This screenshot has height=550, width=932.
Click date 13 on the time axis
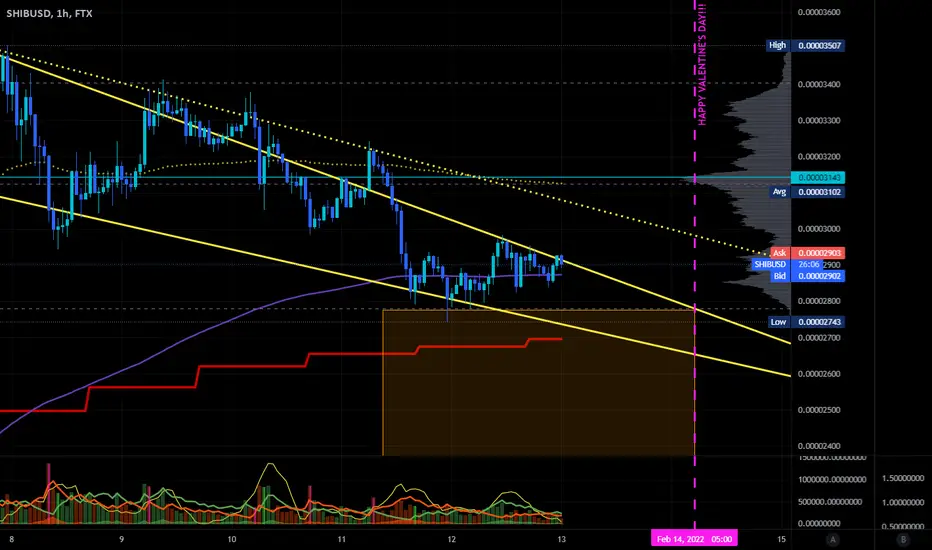(x=561, y=539)
